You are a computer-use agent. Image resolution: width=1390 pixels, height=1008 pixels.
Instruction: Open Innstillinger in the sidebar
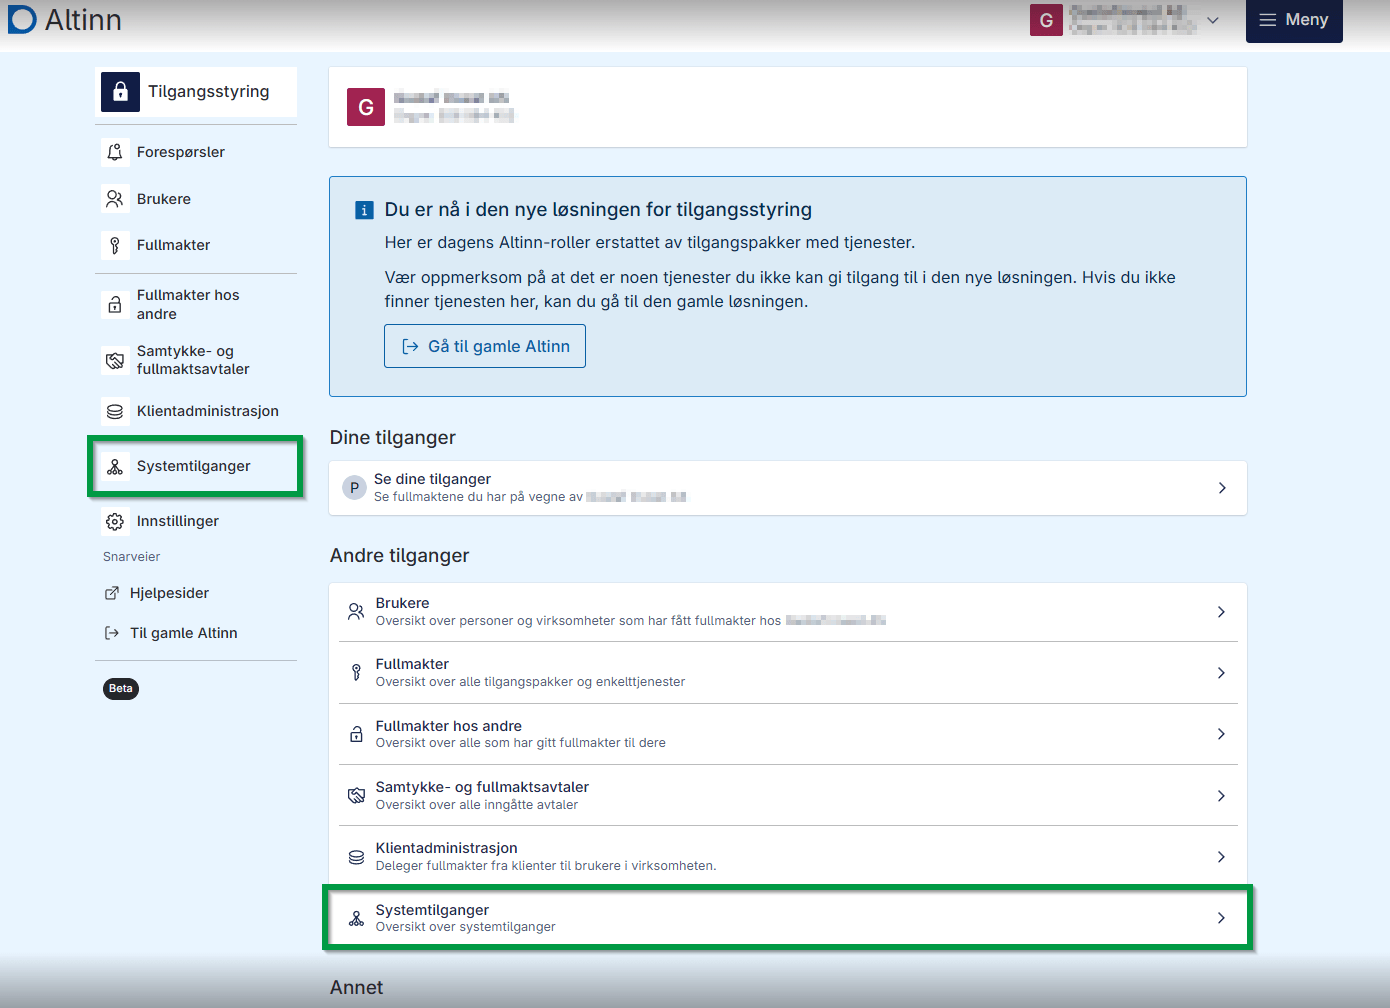pyautogui.click(x=196, y=521)
